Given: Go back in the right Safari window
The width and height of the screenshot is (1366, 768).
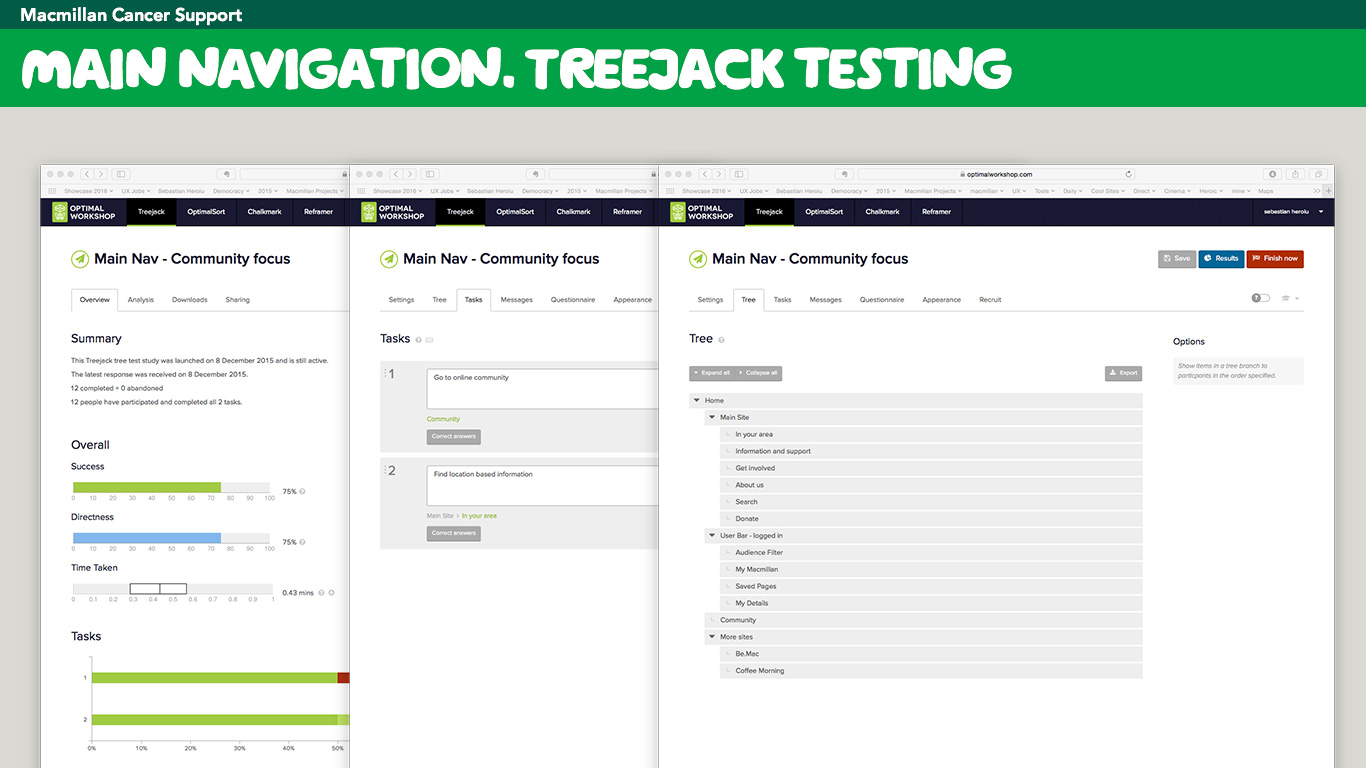Looking at the screenshot, I should [x=705, y=174].
